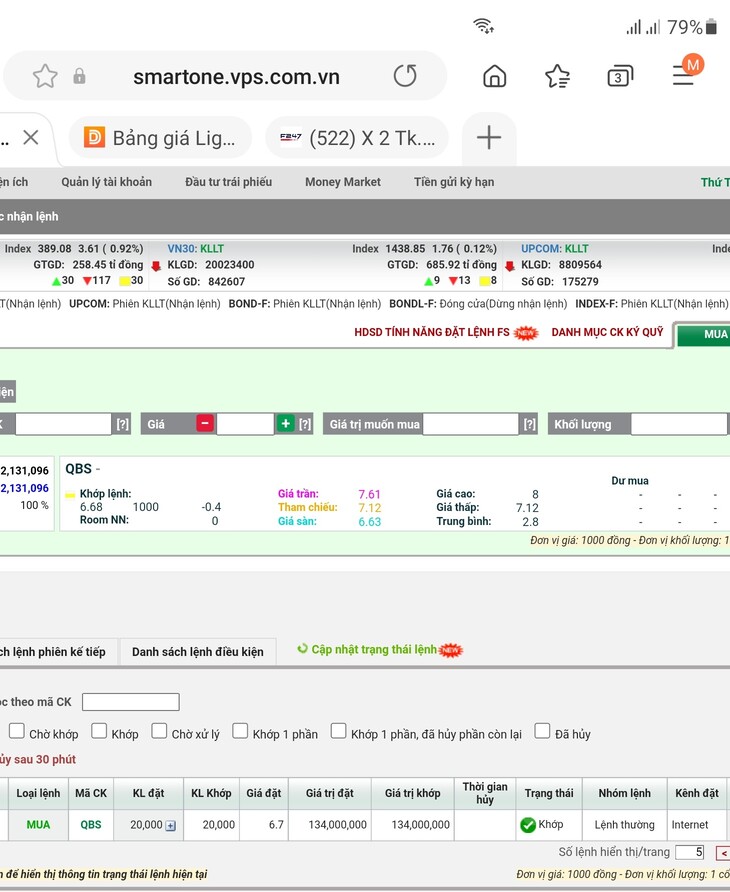Screen dimensions: 730x892
Task: Close the current browser tab
Action: pyautogui.click(x=31, y=137)
